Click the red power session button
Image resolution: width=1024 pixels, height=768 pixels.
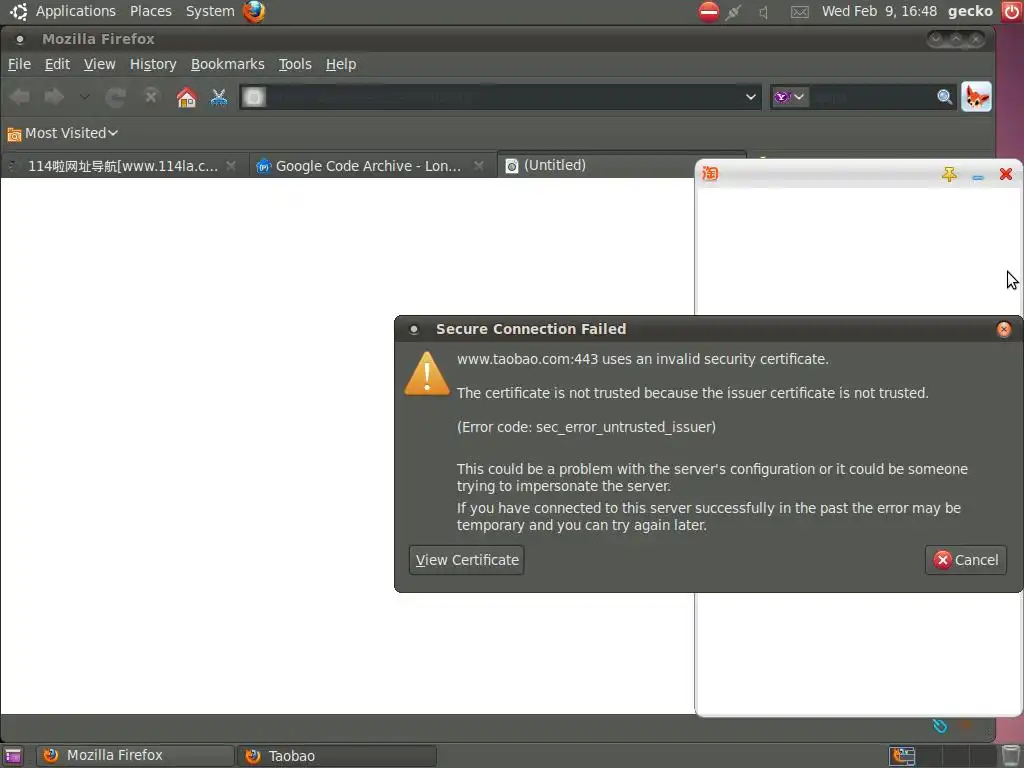click(x=1011, y=11)
